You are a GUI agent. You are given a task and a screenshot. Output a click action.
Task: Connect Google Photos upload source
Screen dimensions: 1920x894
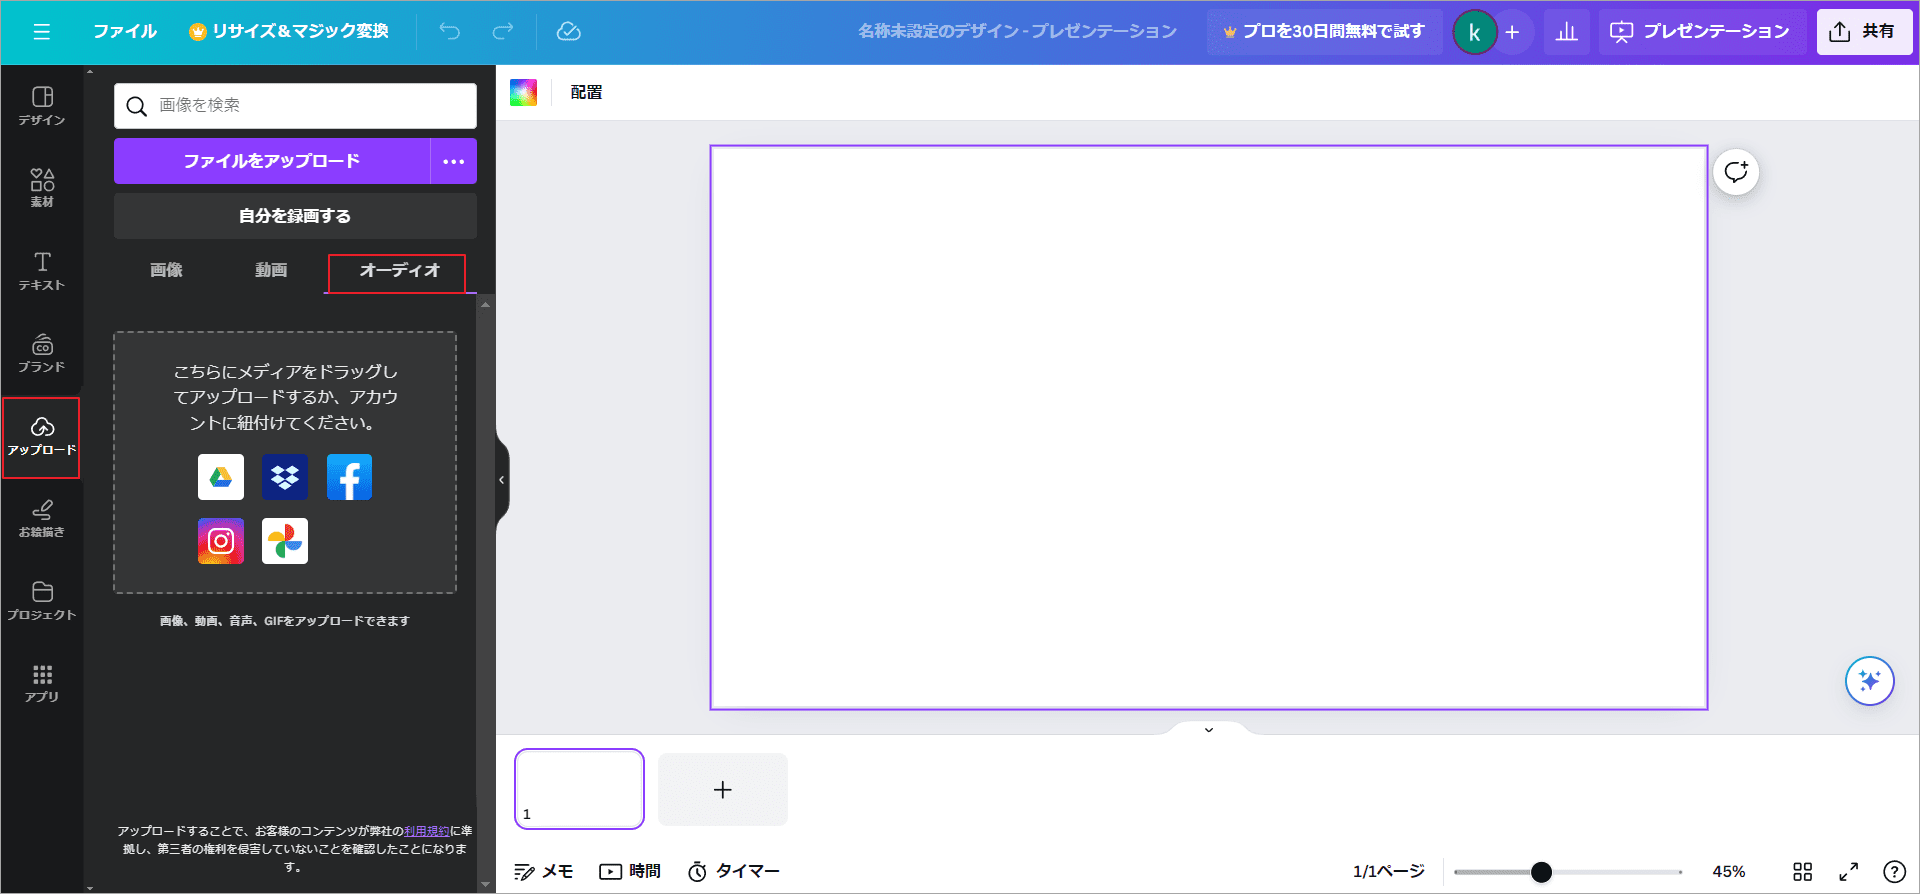pos(285,541)
